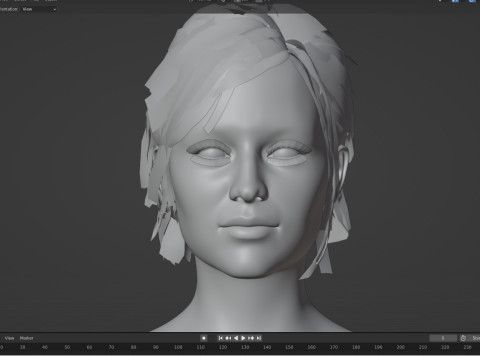Click the current frame number field

tap(443, 338)
